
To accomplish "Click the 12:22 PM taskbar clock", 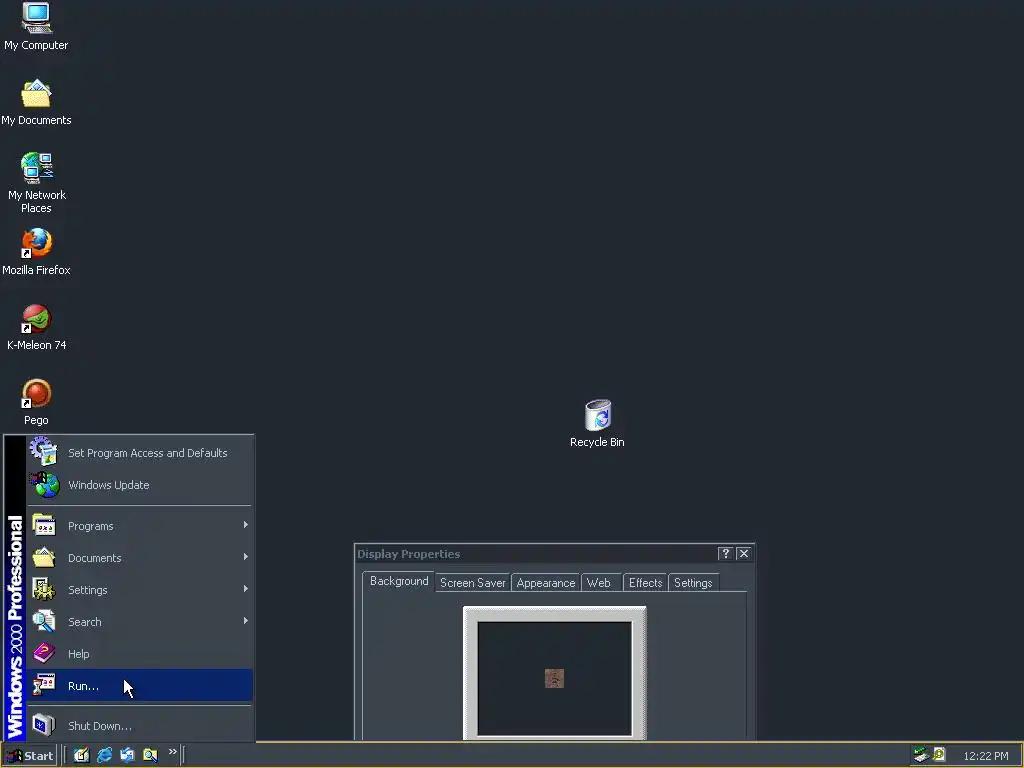I will click(x=985, y=756).
